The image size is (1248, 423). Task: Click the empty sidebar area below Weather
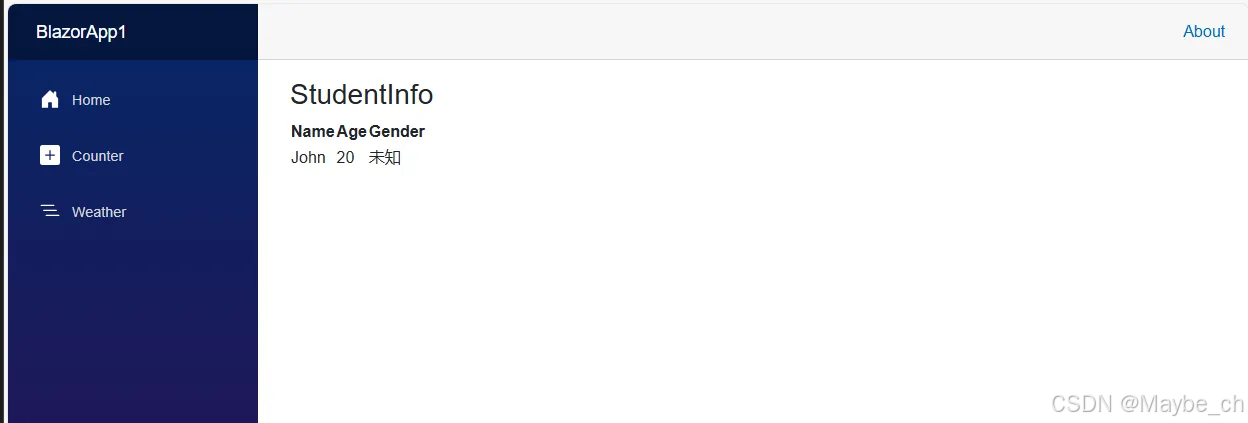pyautogui.click(x=132, y=330)
